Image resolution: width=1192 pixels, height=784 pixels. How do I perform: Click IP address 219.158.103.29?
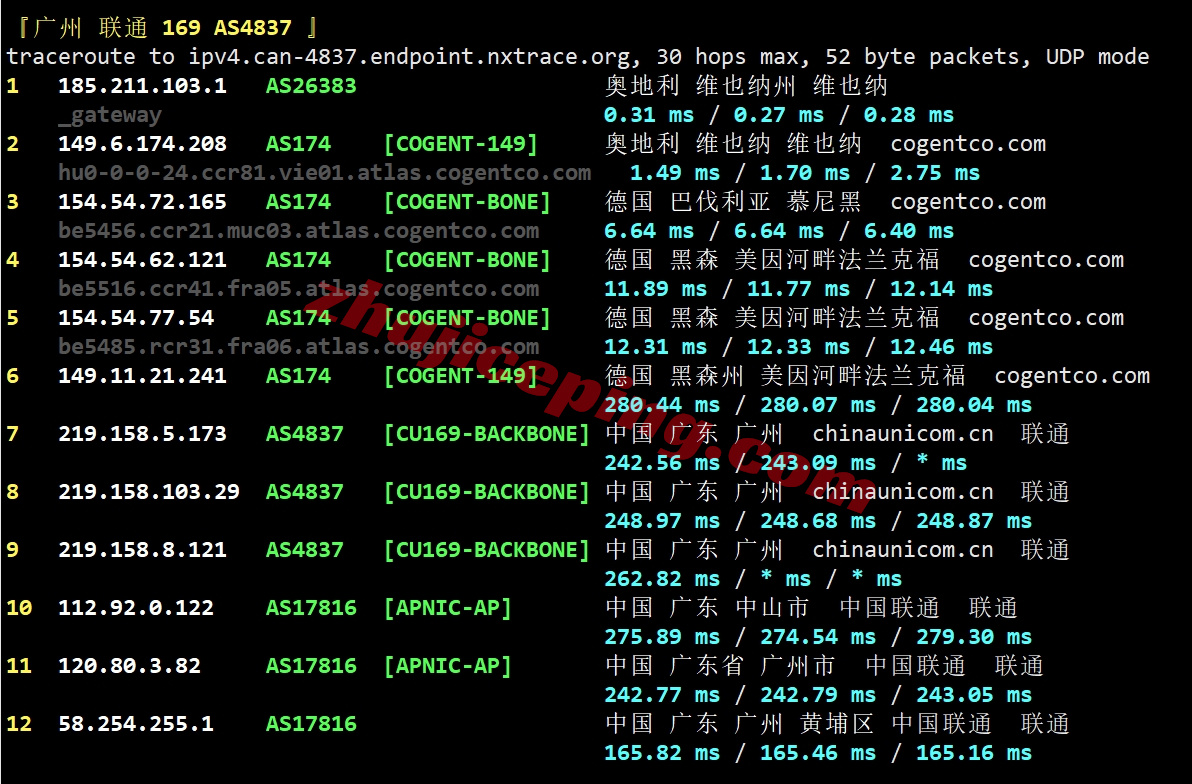coord(148,492)
